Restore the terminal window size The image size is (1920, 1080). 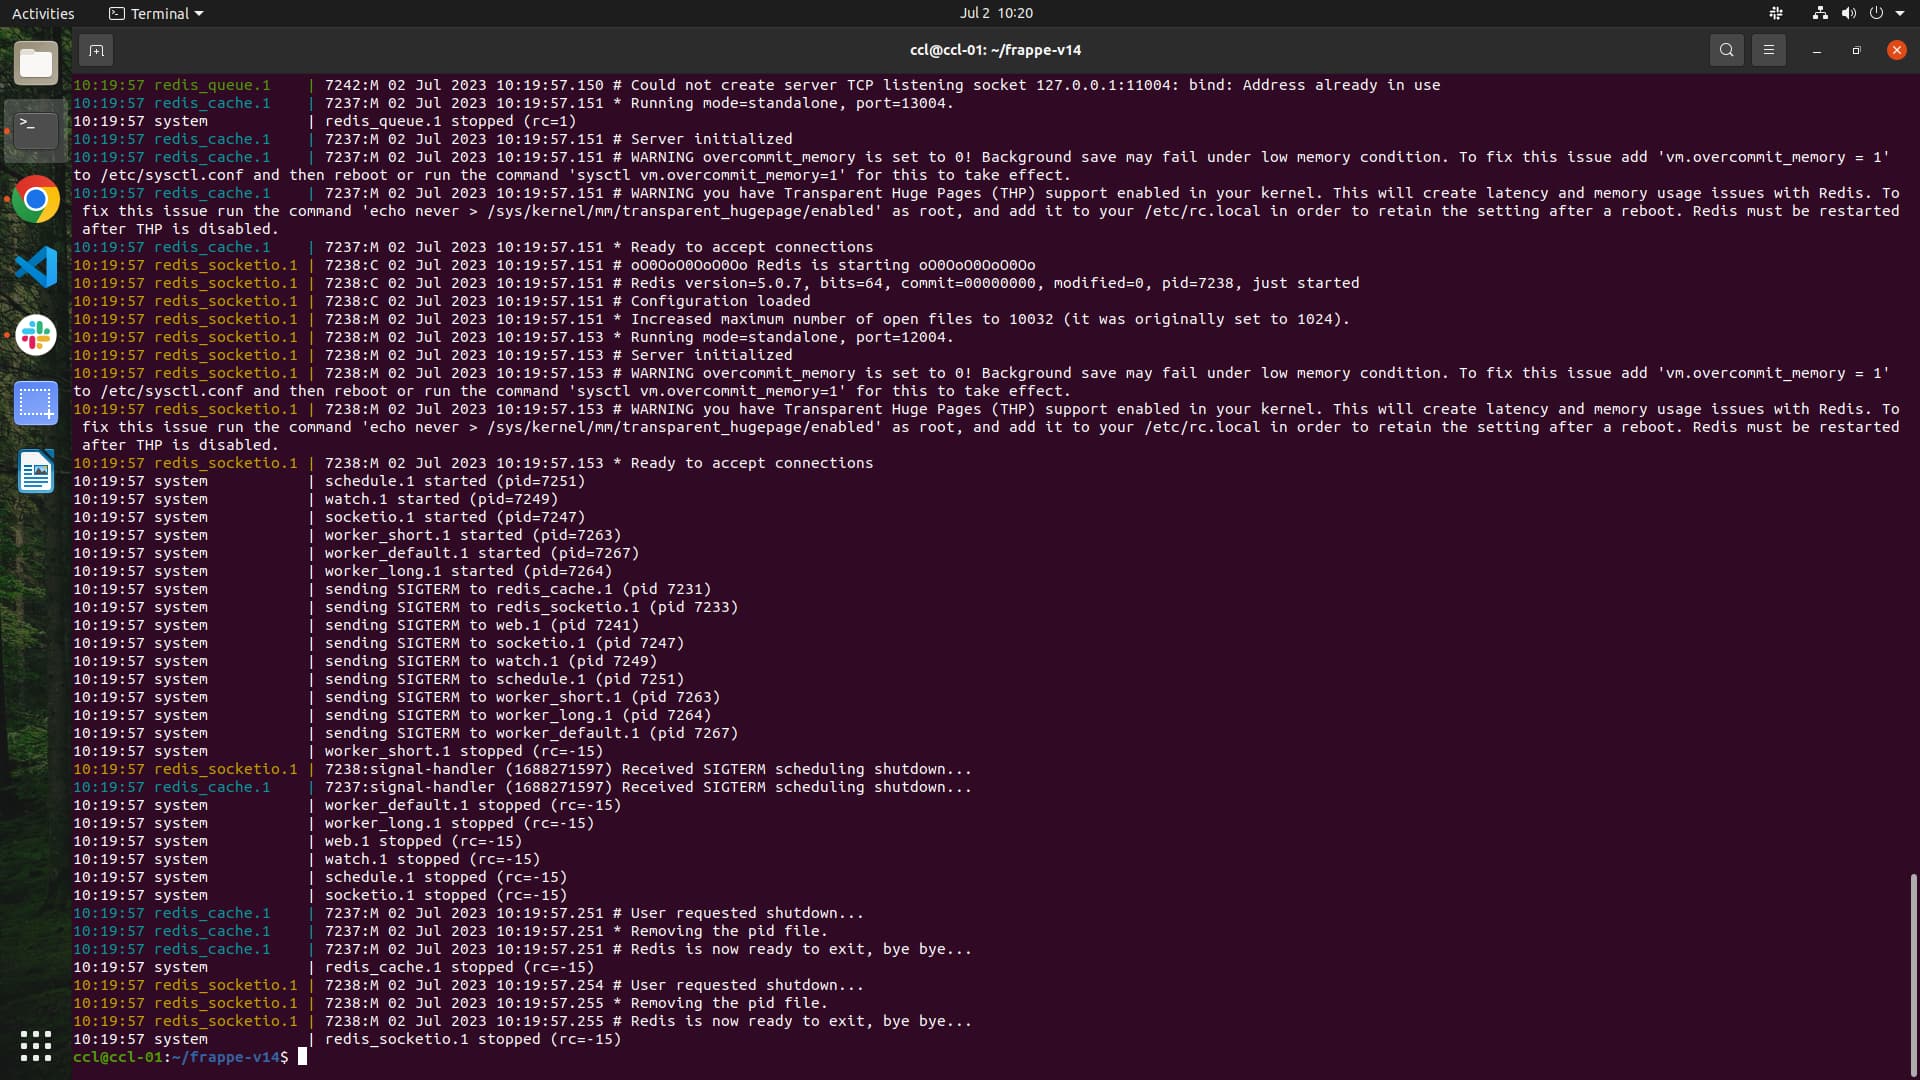pyautogui.click(x=1856, y=50)
